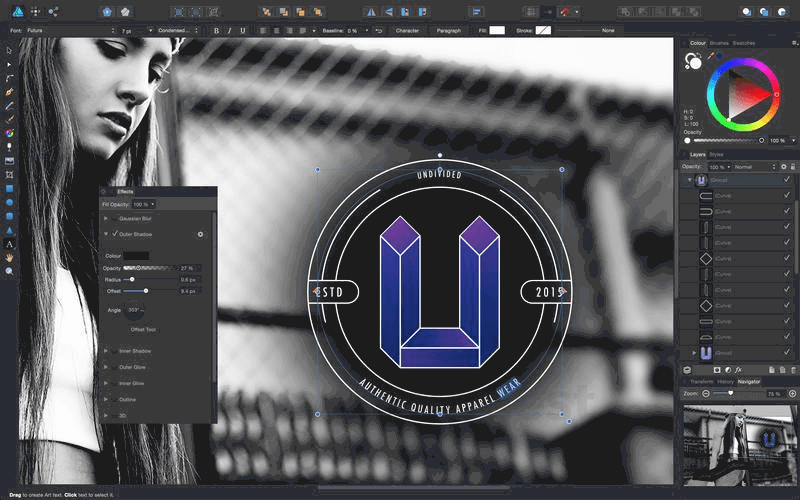
Task: Click the Character button
Action: (x=407, y=31)
